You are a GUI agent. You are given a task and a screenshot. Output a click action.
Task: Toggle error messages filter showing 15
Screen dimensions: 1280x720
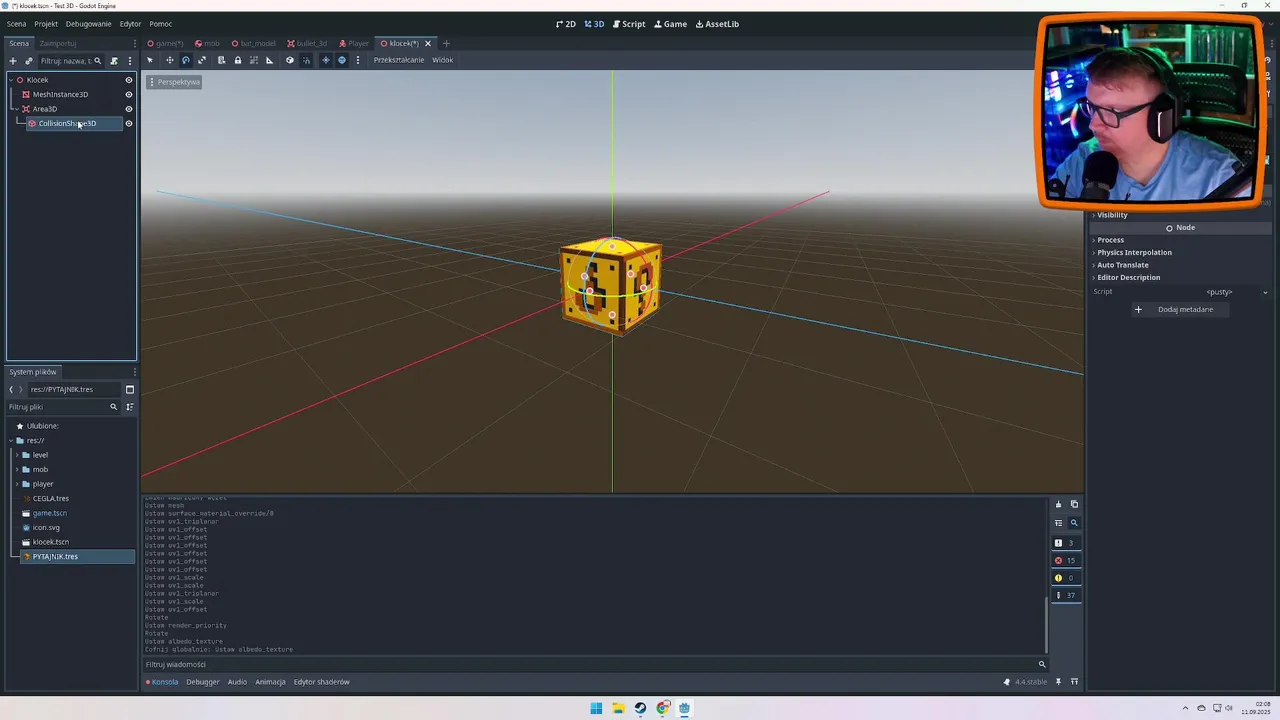(1065, 560)
